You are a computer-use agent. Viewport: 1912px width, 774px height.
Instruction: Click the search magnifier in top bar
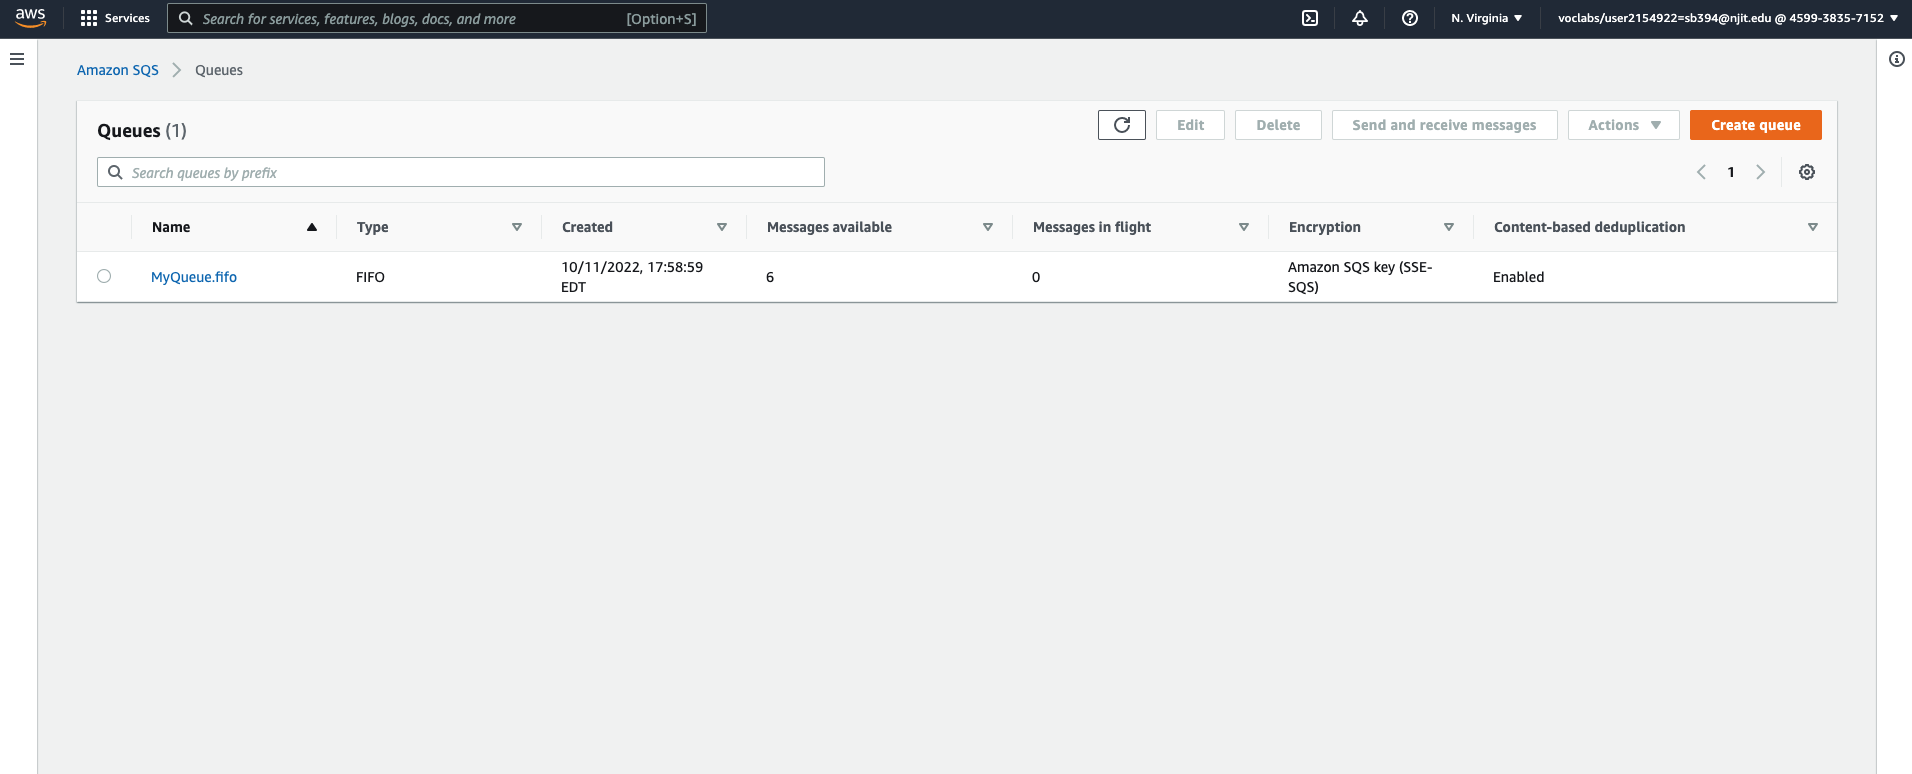coord(186,18)
